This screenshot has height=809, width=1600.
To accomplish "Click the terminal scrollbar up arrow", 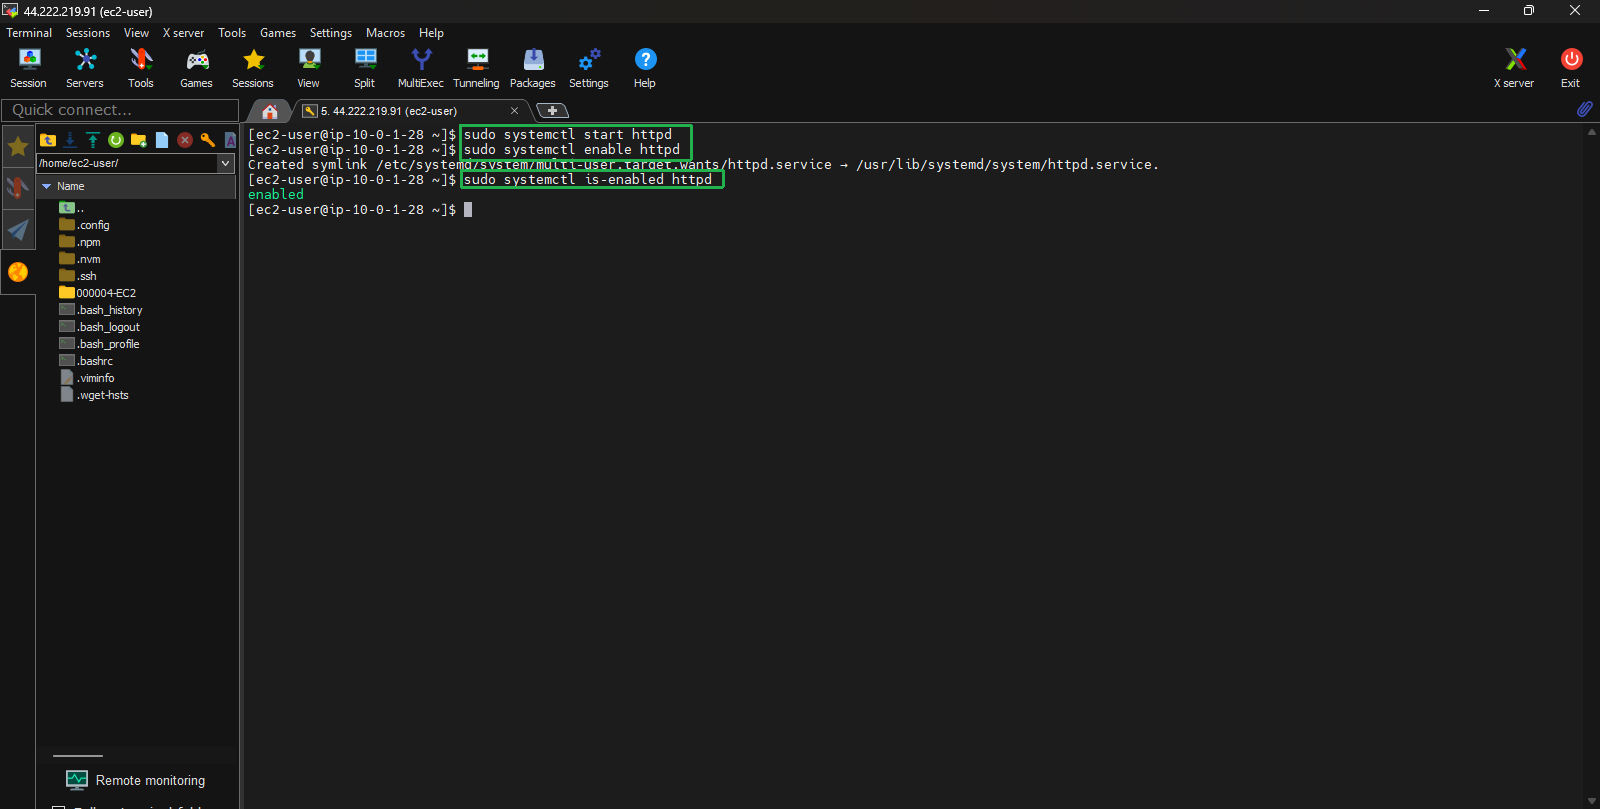I will click(x=1591, y=132).
